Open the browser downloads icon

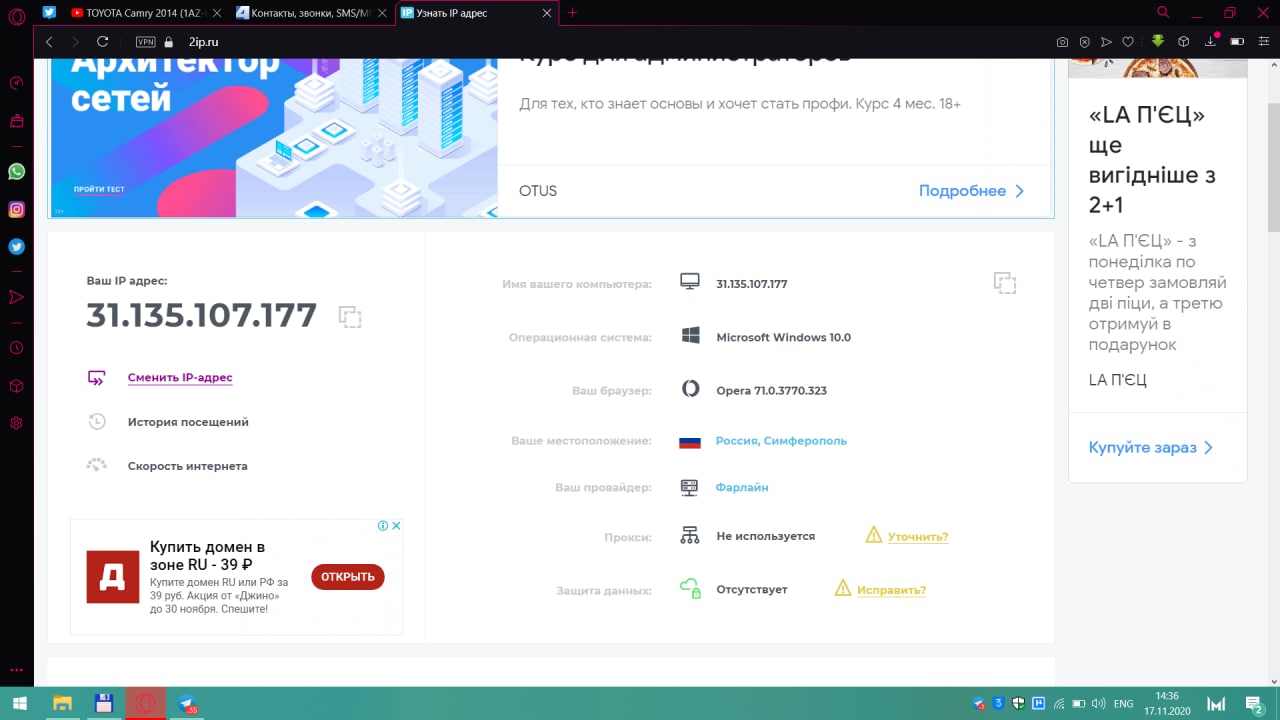coord(1210,42)
